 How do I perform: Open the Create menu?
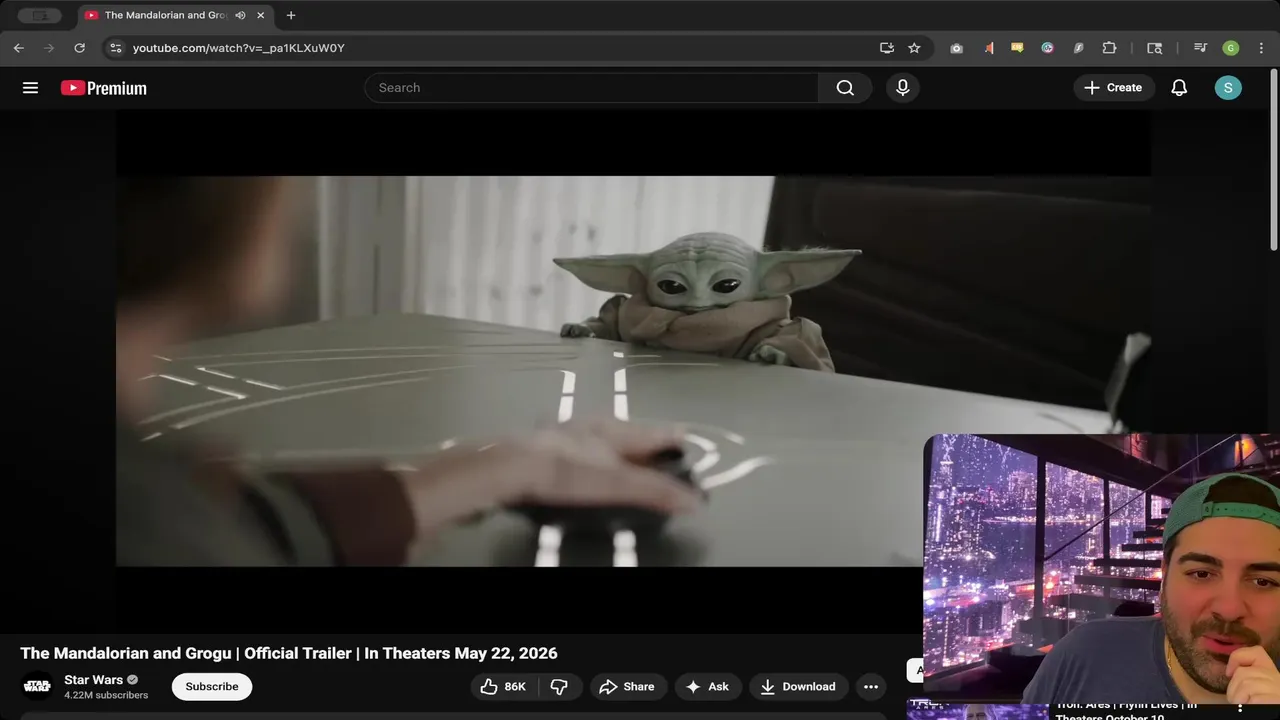[1113, 88]
